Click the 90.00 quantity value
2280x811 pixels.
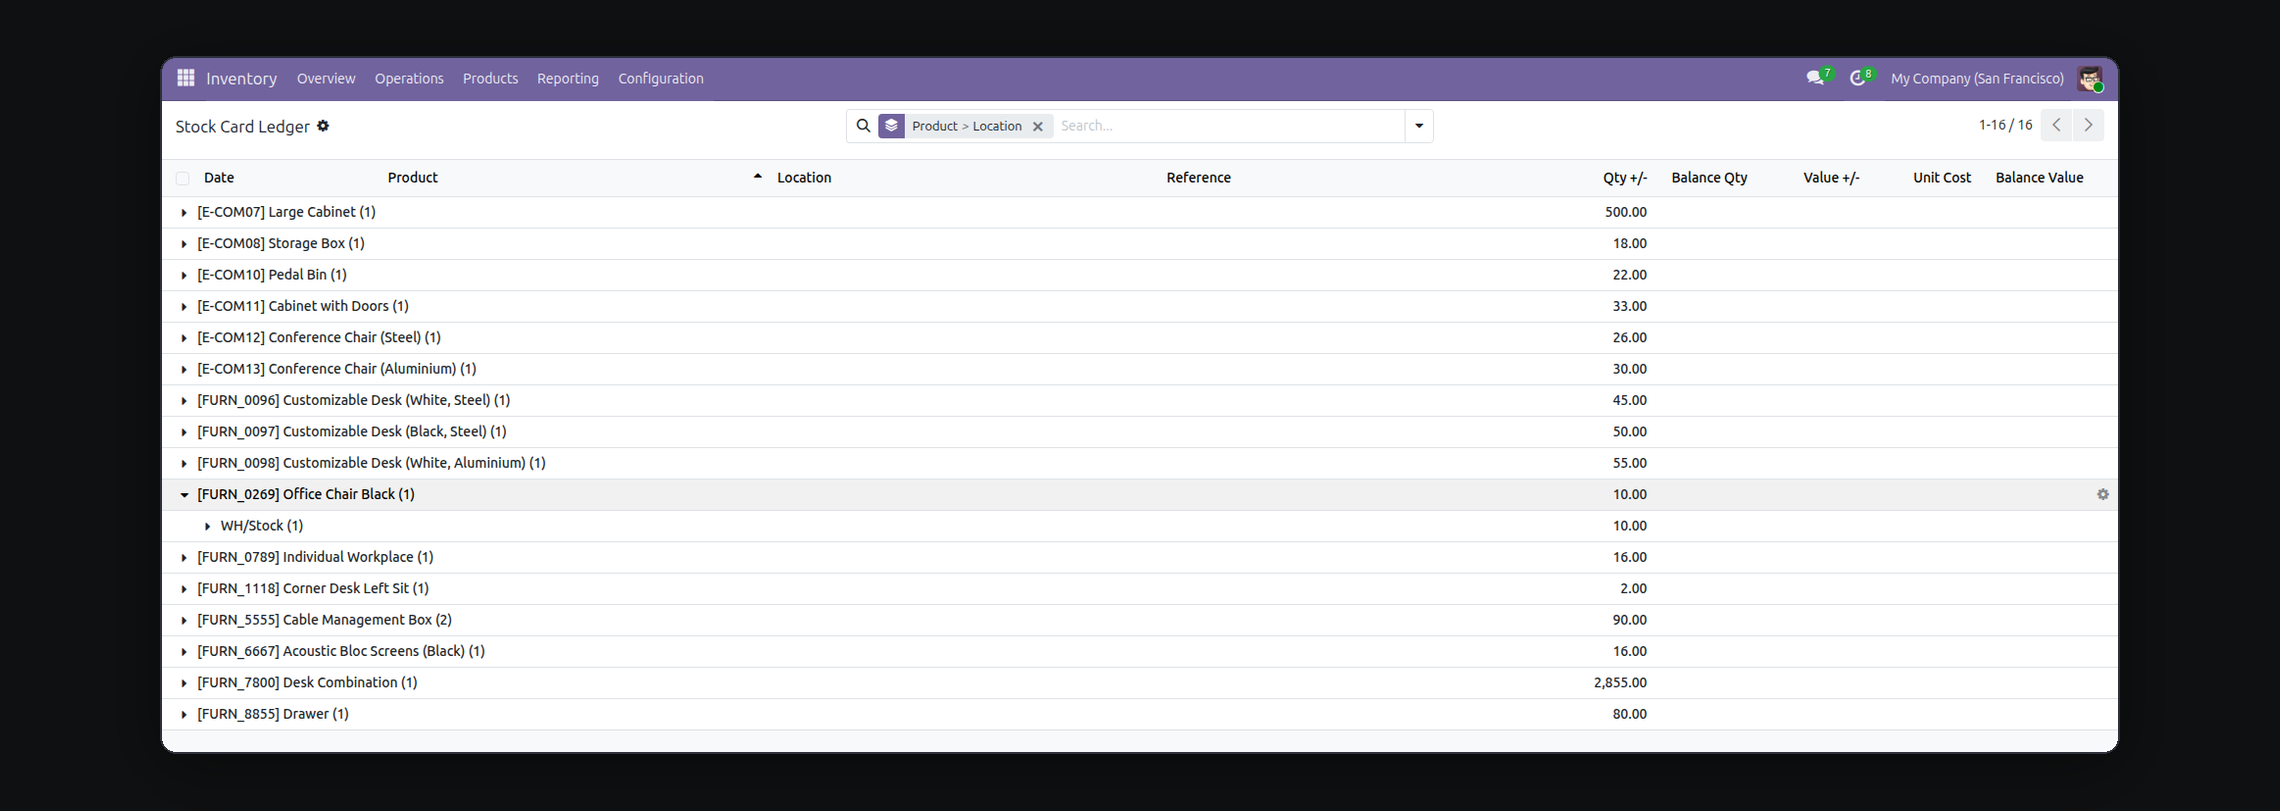click(x=1630, y=619)
